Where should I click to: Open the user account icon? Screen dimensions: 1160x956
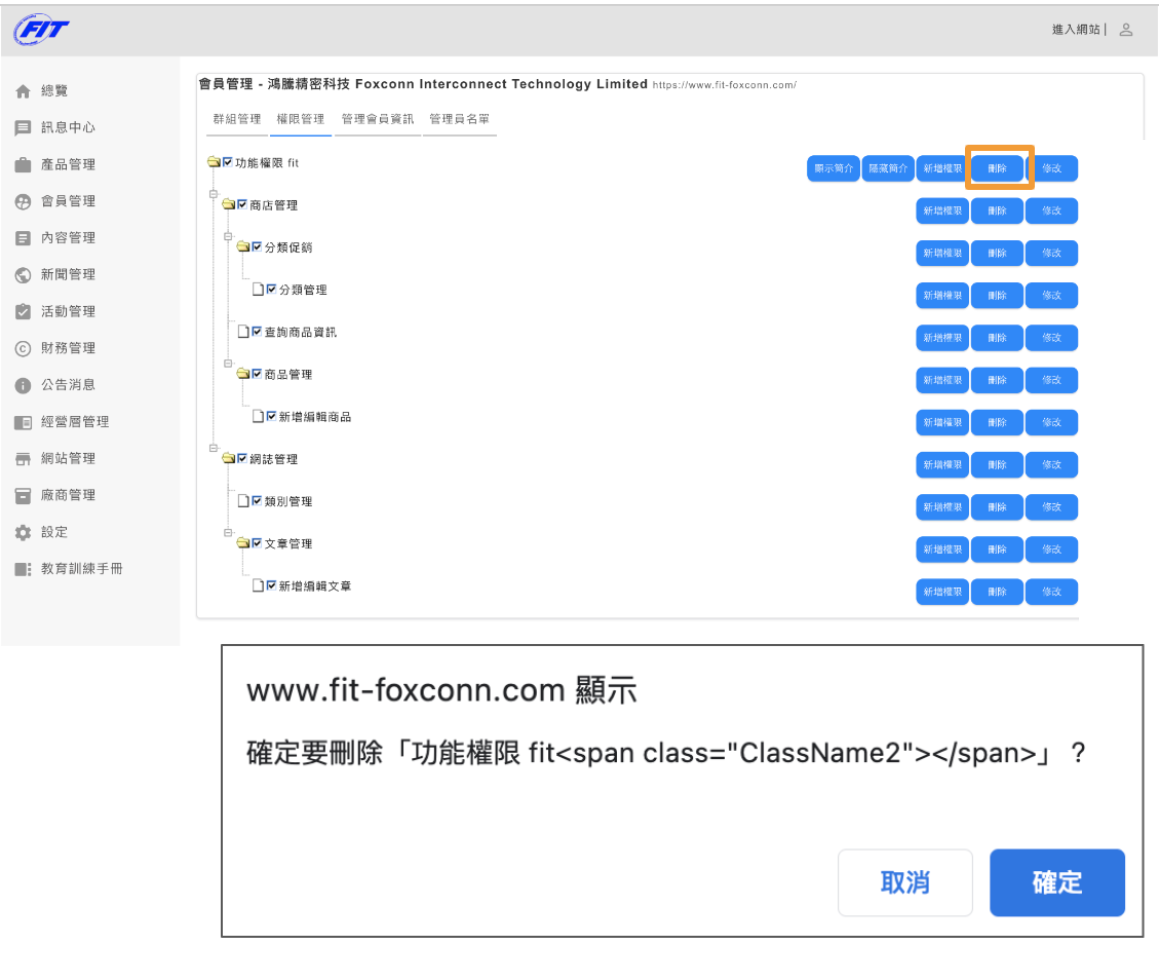[1126, 30]
